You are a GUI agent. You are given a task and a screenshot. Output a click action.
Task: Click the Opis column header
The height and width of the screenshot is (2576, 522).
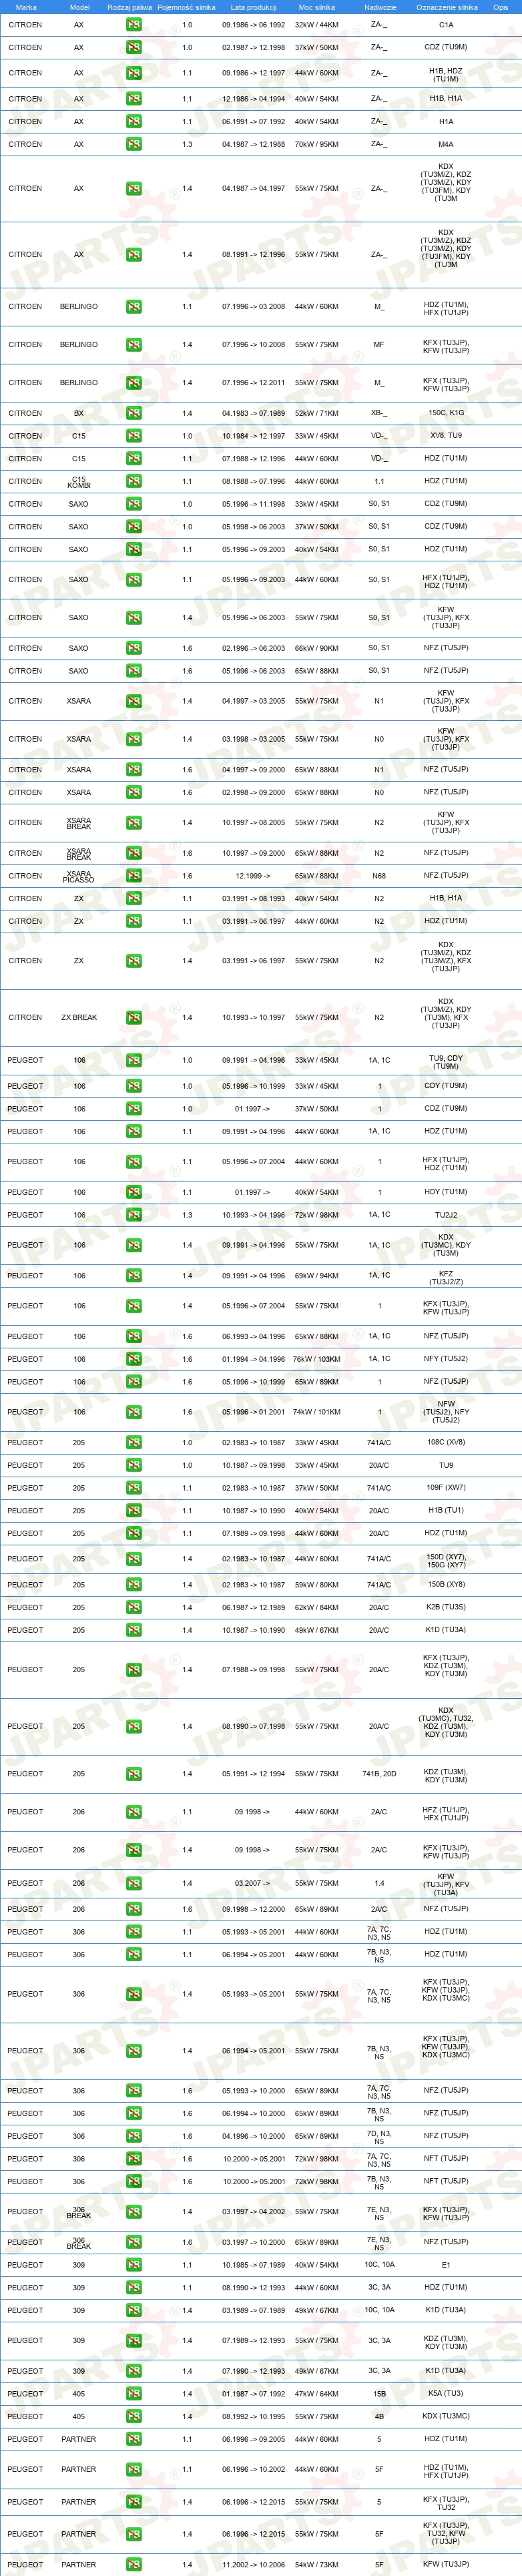[501, 7]
